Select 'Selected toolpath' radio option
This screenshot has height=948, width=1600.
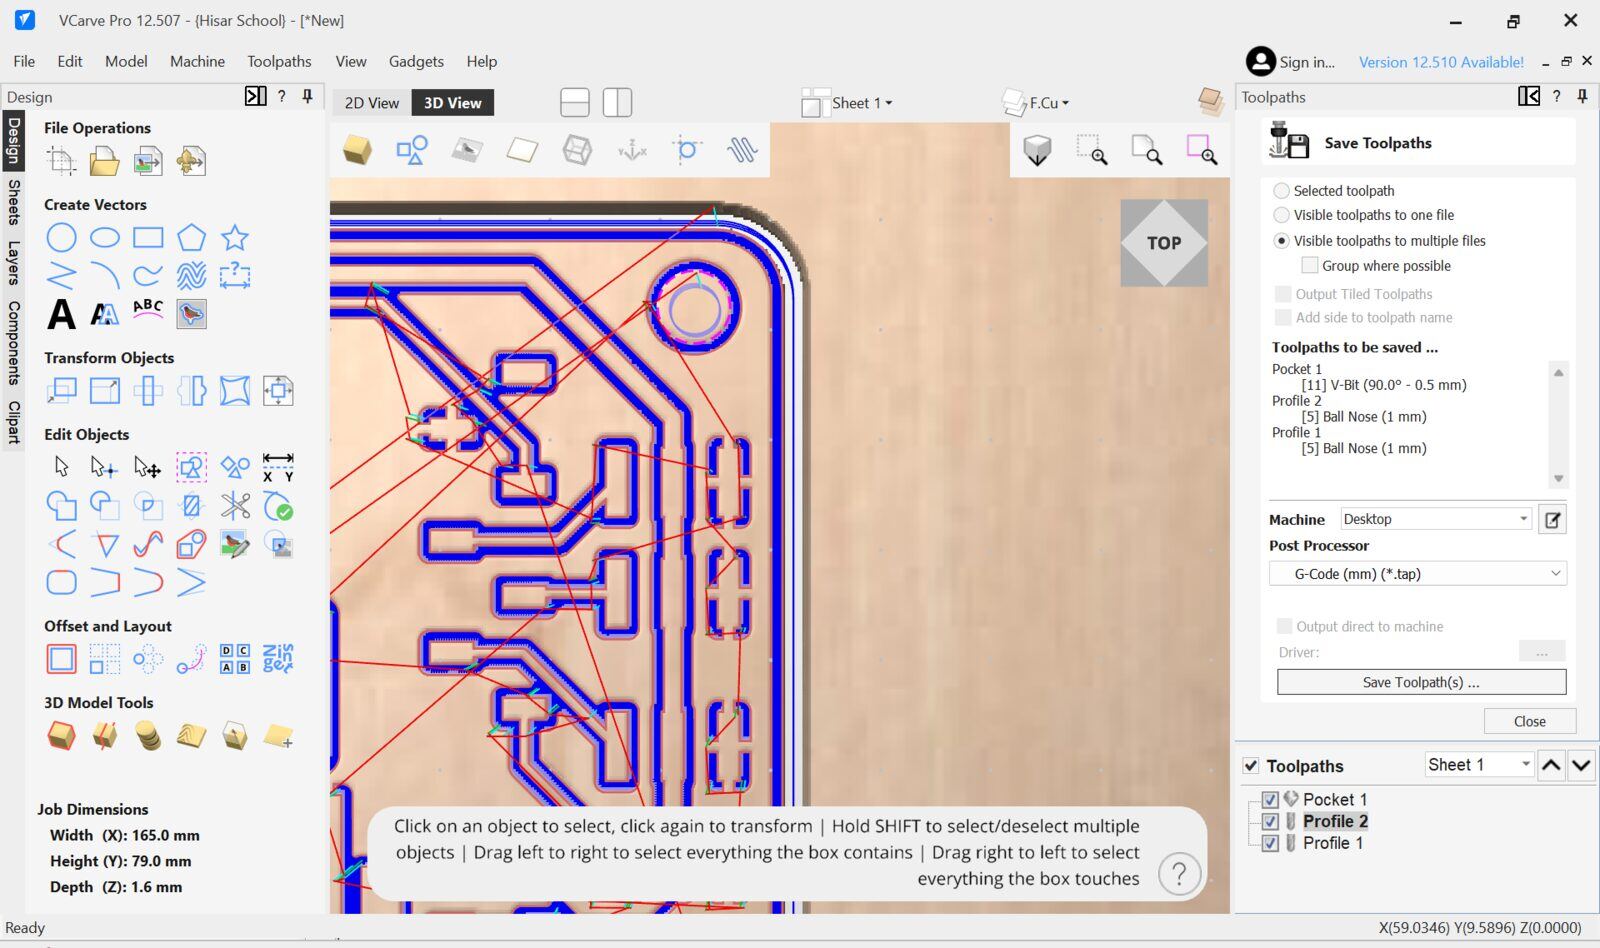[1281, 190]
